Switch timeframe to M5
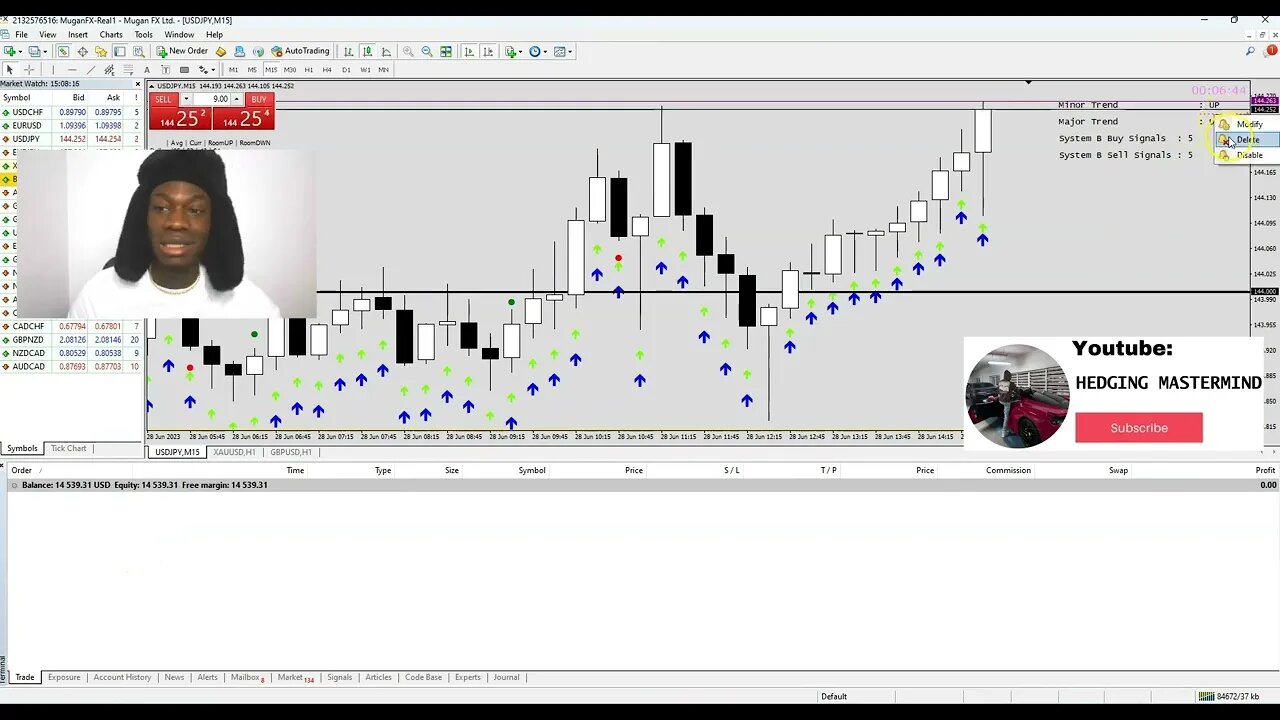Viewport: 1280px width, 720px height. click(252, 70)
